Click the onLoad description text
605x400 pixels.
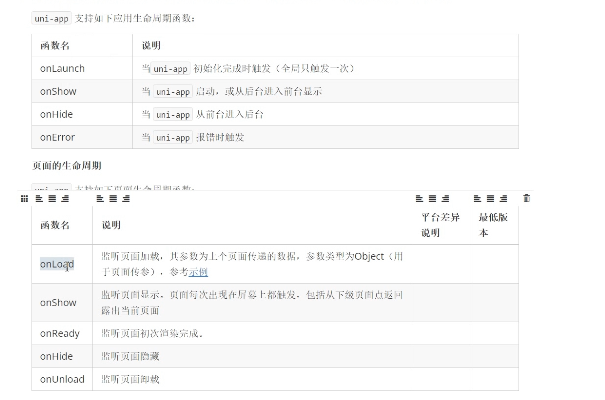(252, 264)
